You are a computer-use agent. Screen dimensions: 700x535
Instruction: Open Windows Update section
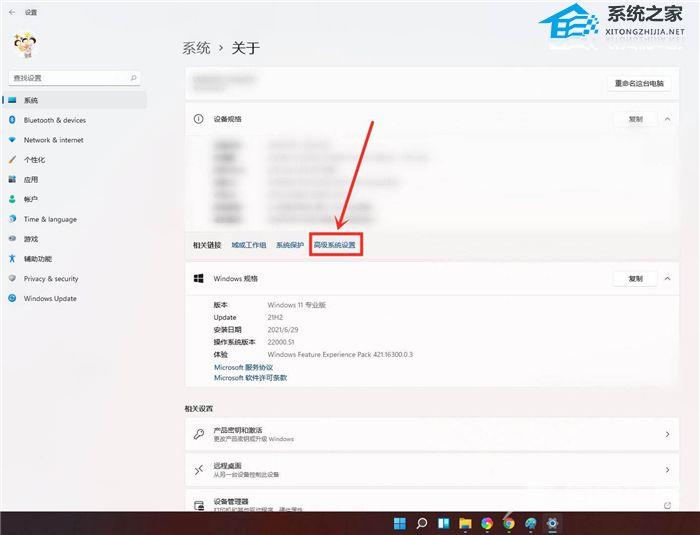[x=74, y=298]
